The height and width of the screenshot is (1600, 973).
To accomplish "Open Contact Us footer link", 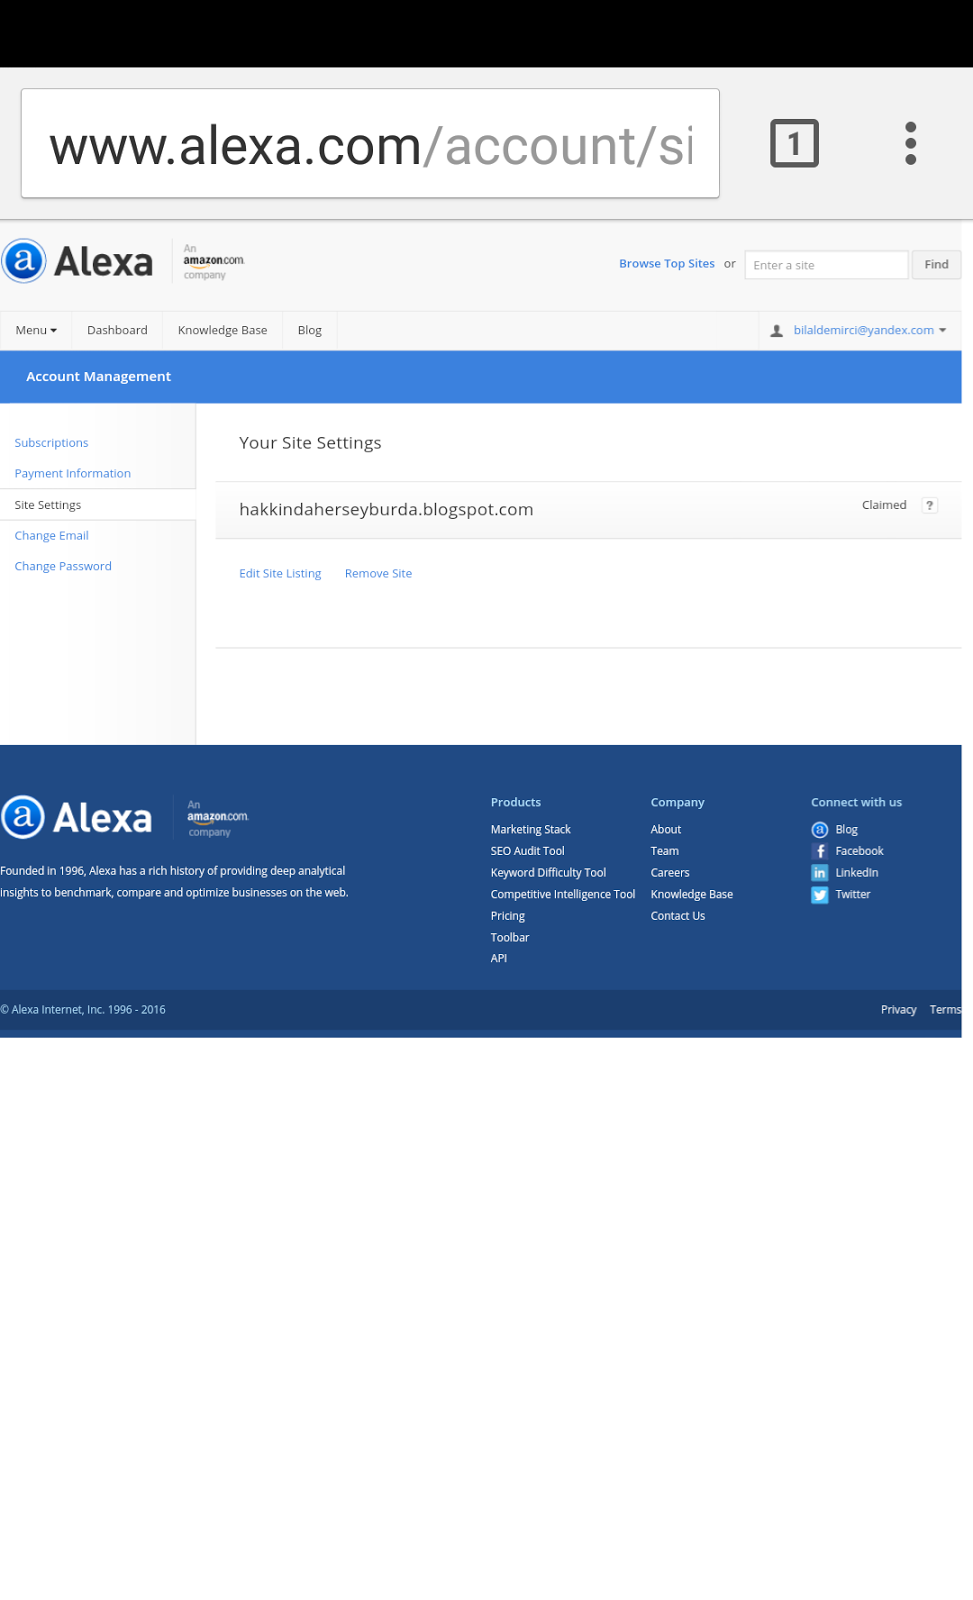I will 678,916.
